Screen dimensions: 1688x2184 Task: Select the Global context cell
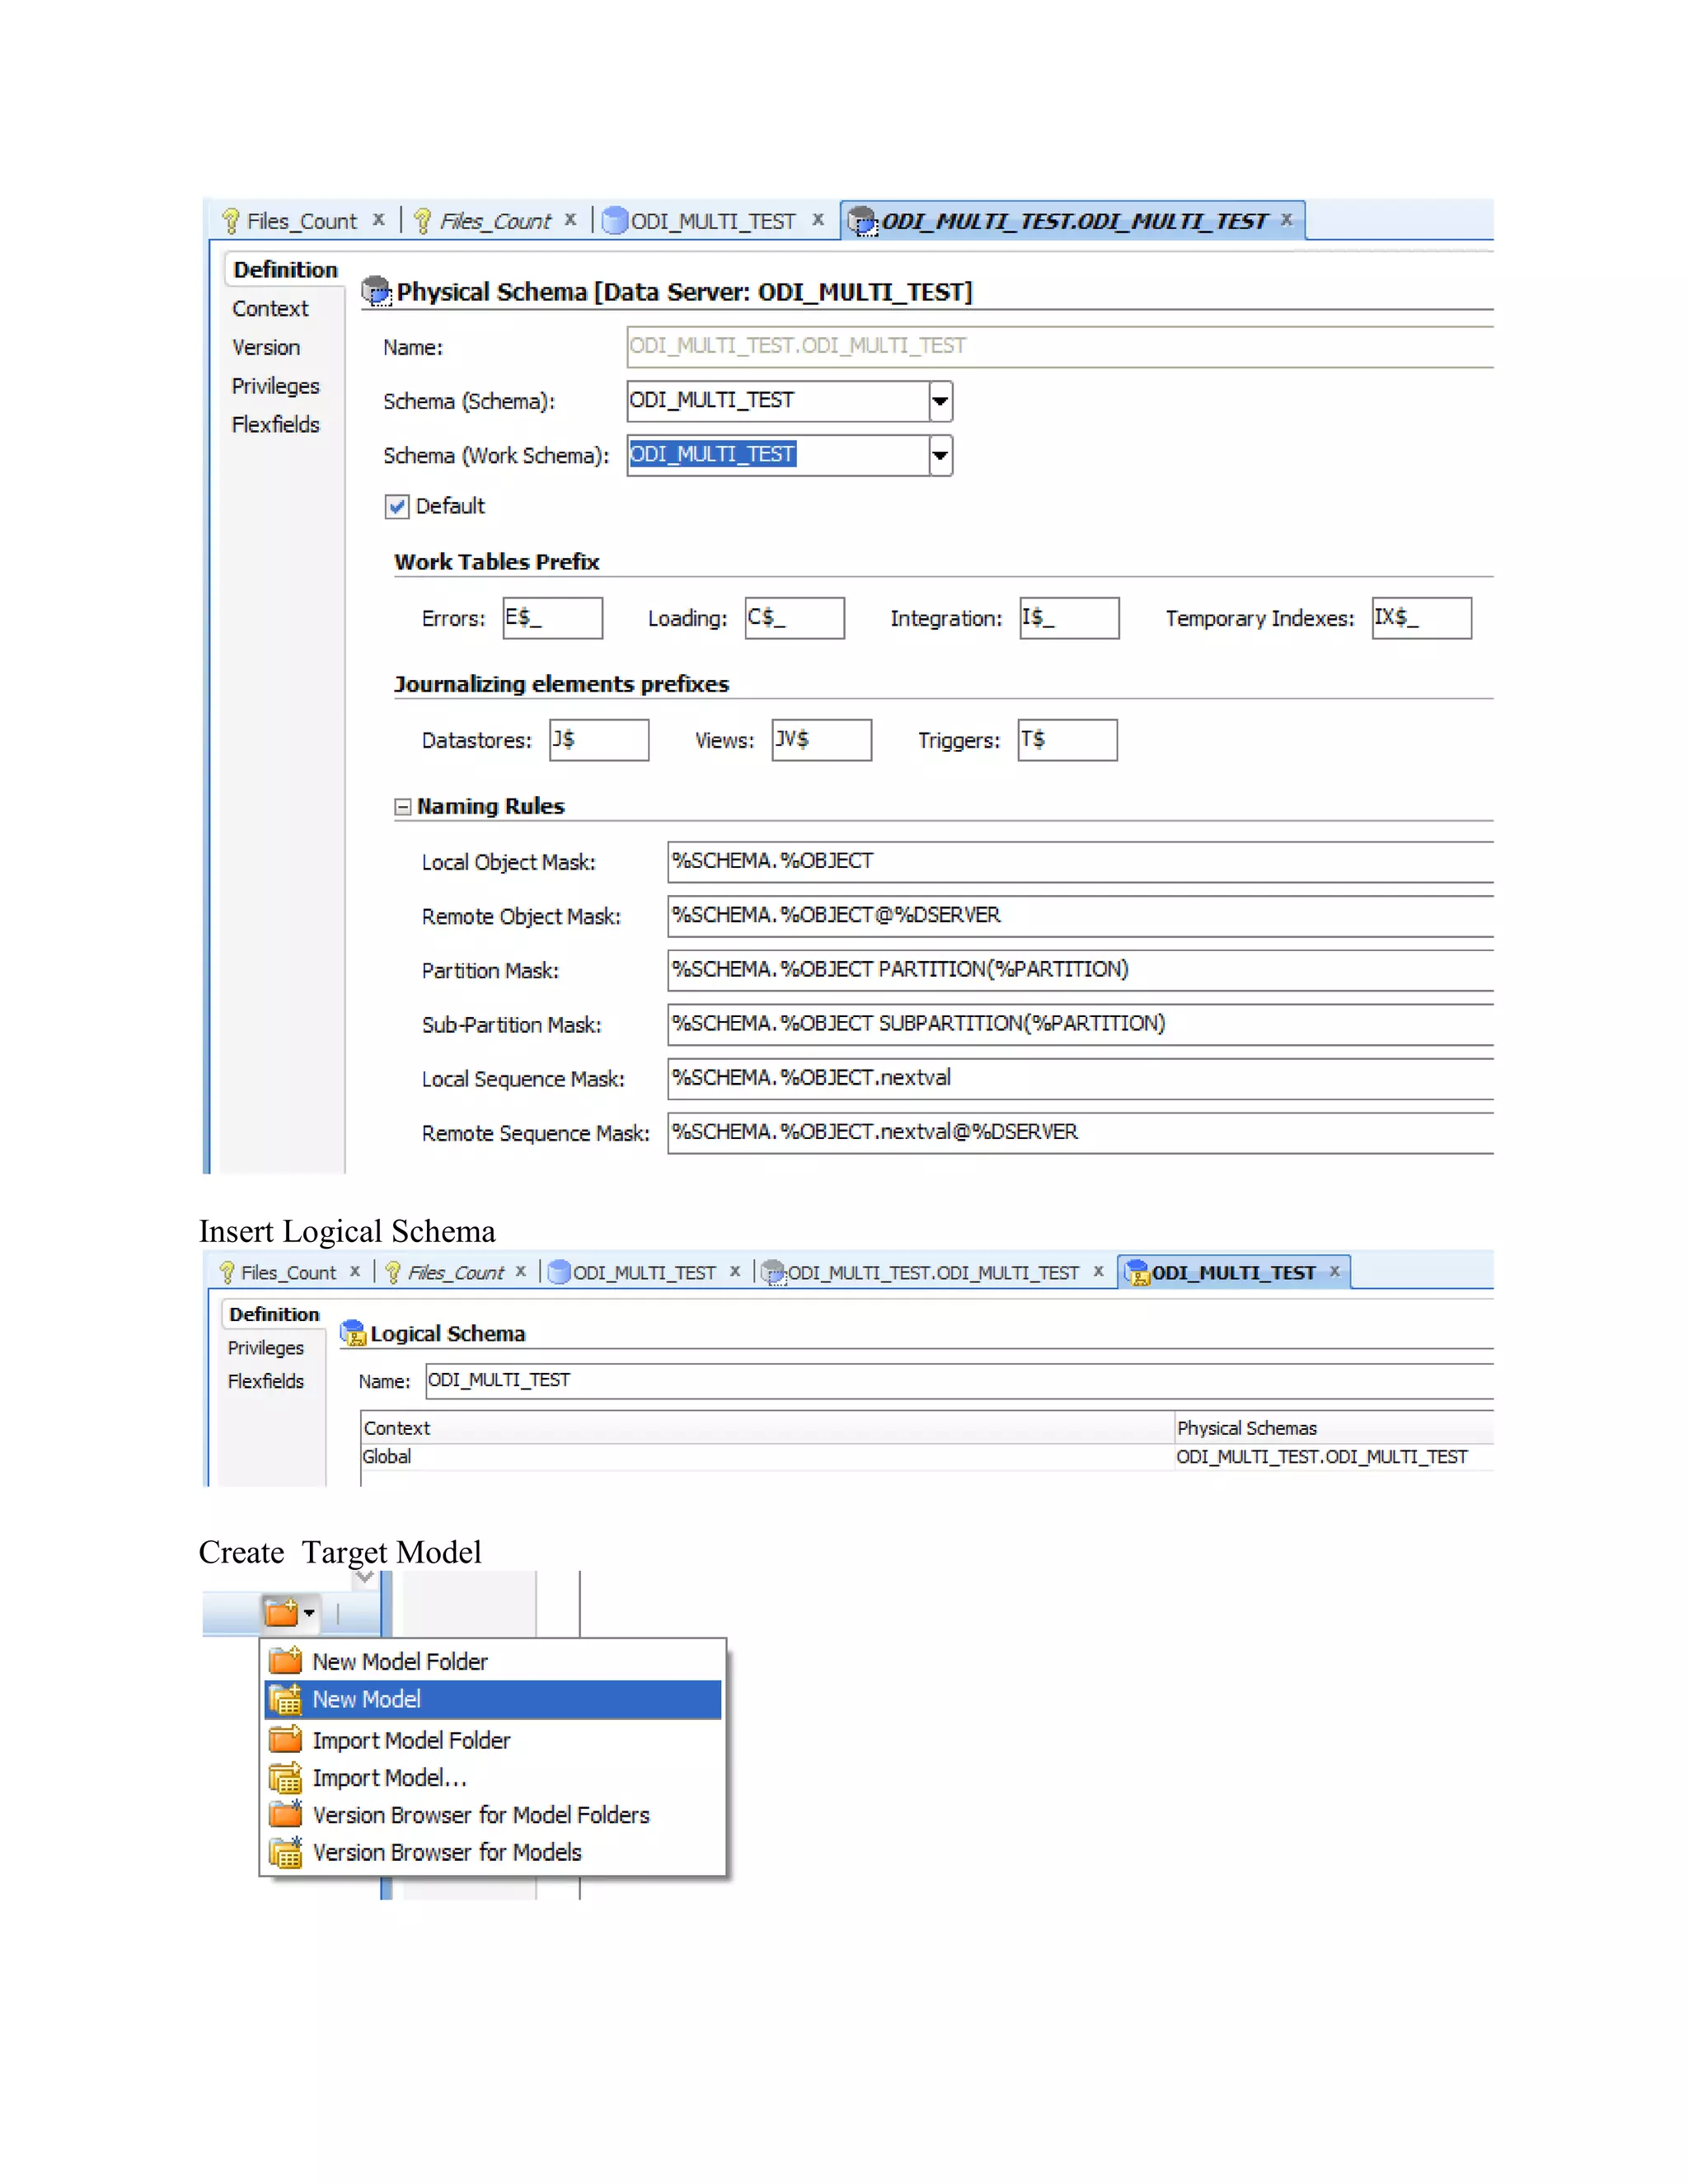[x=767, y=1457]
